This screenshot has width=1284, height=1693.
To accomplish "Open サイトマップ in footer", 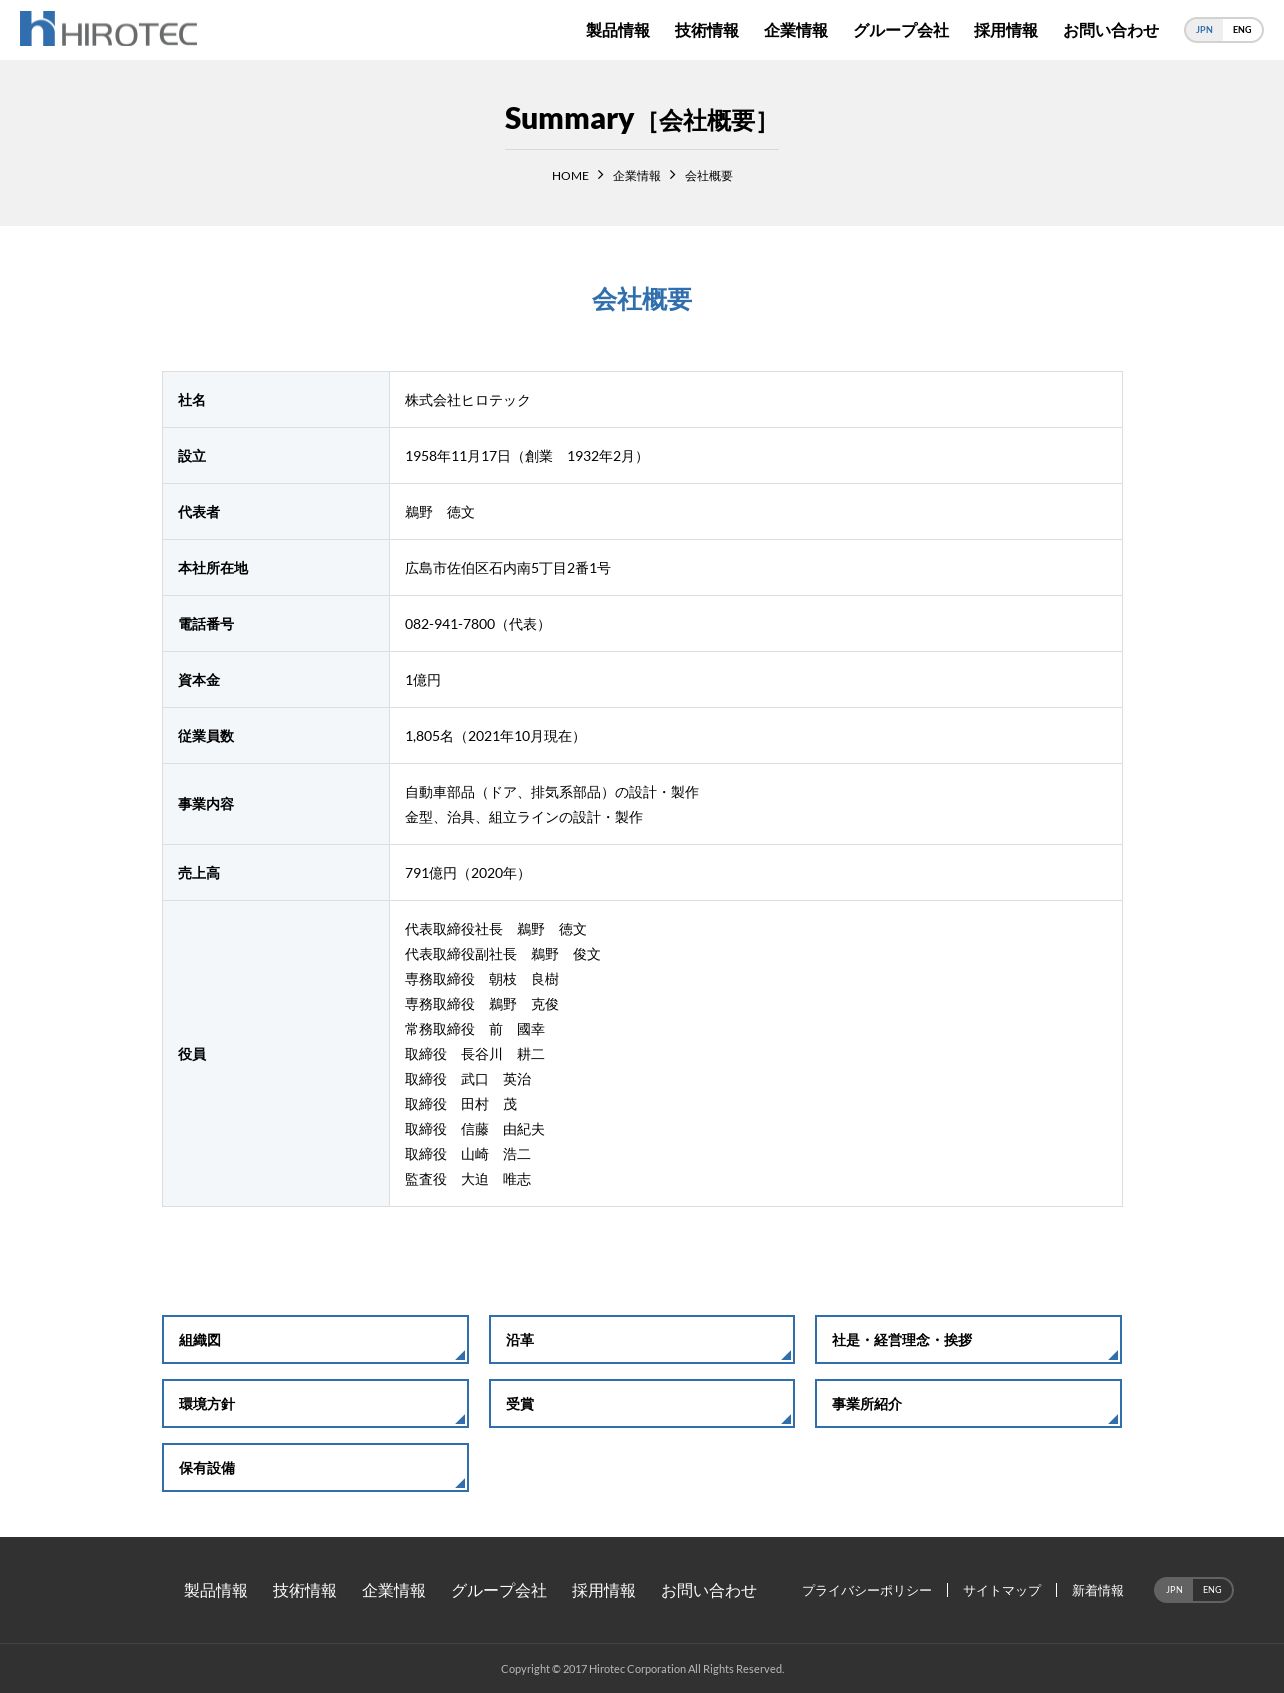I will click(1002, 1591).
